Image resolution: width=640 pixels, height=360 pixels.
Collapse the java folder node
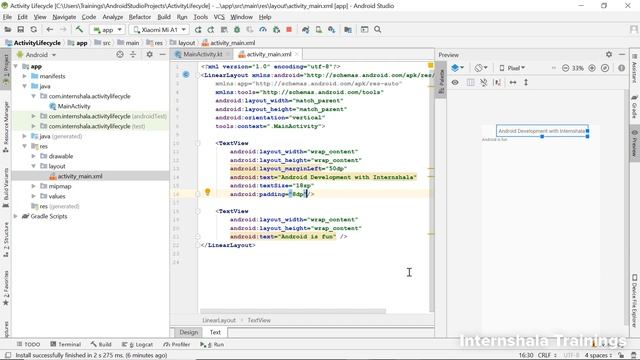pos(24,86)
